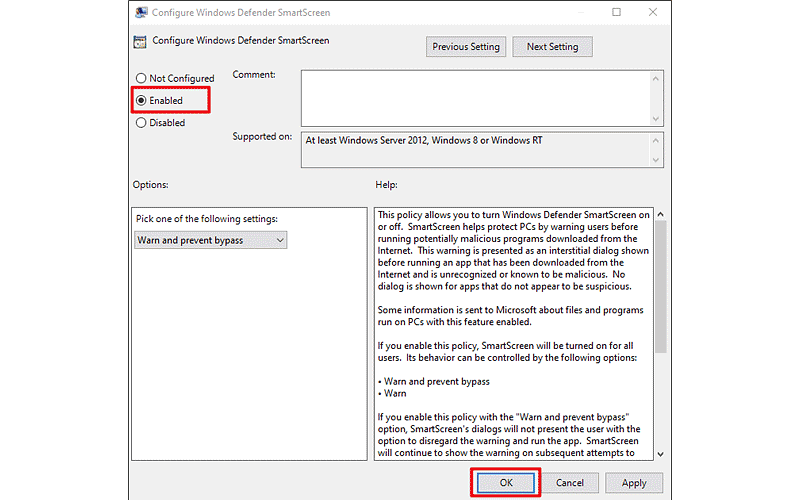
Task: Click the 'Configure Windows Defender SmartScreen' heading text
Action: click(241, 40)
